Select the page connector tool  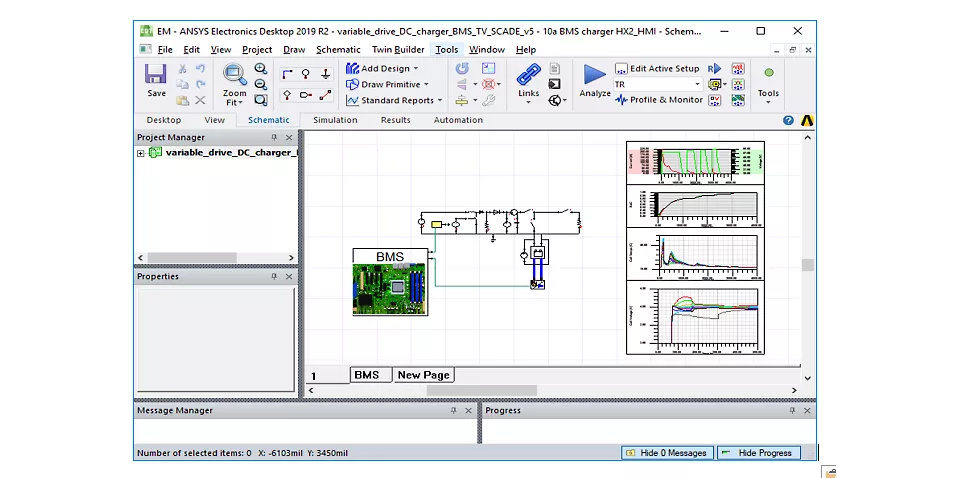(306, 95)
